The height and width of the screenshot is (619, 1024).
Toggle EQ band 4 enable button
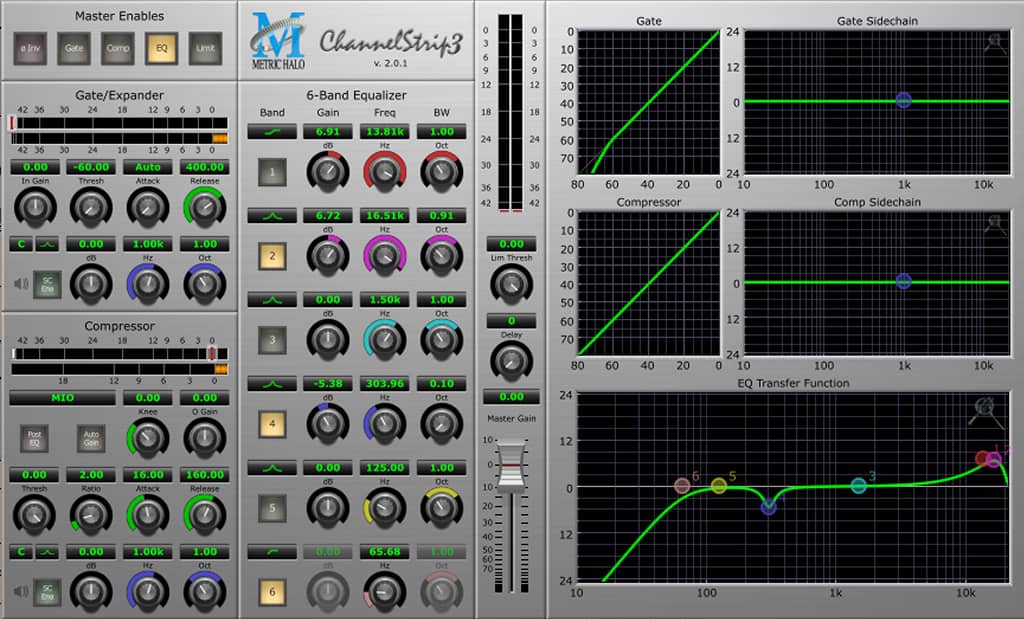[x=272, y=424]
